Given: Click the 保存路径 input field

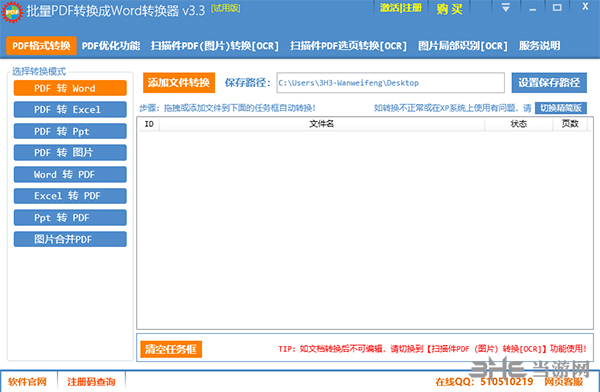Looking at the screenshot, I should (x=390, y=83).
